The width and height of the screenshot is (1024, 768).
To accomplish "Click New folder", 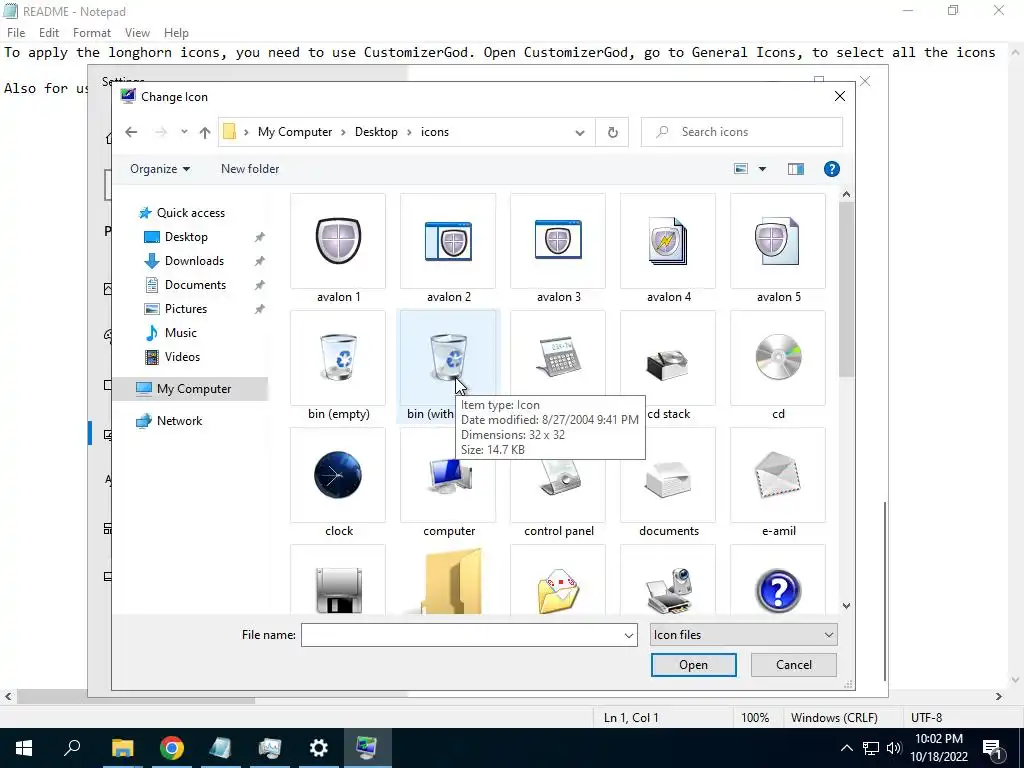I will coord(250,169).
